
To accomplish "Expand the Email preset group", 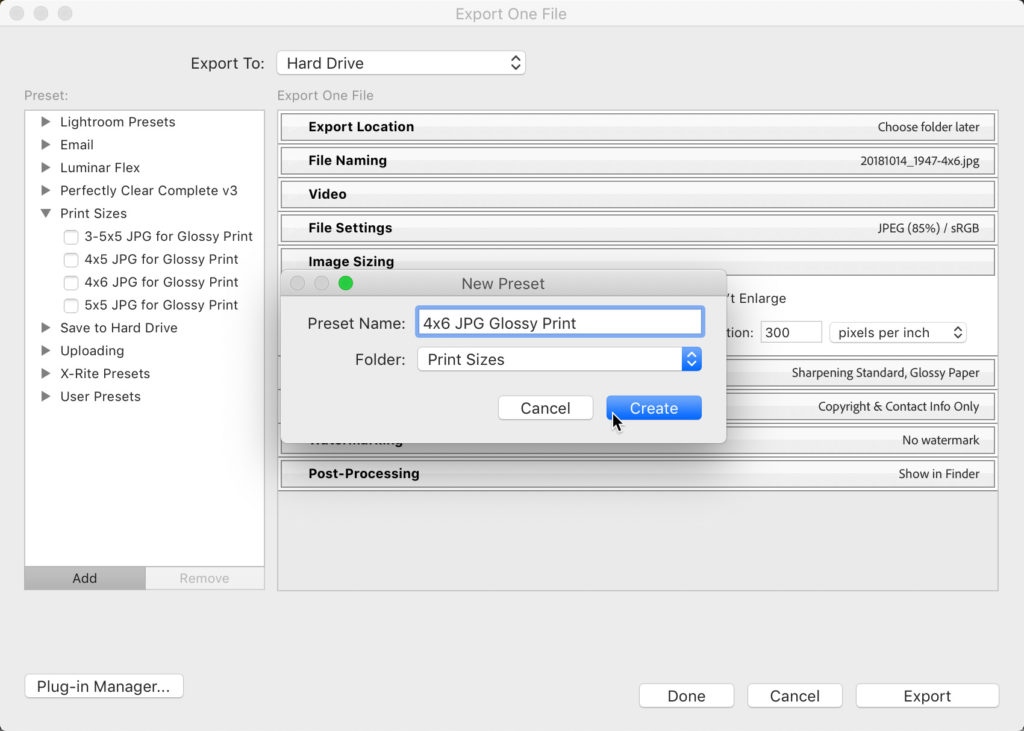I will pyautogui.click(x=46, y=145).
